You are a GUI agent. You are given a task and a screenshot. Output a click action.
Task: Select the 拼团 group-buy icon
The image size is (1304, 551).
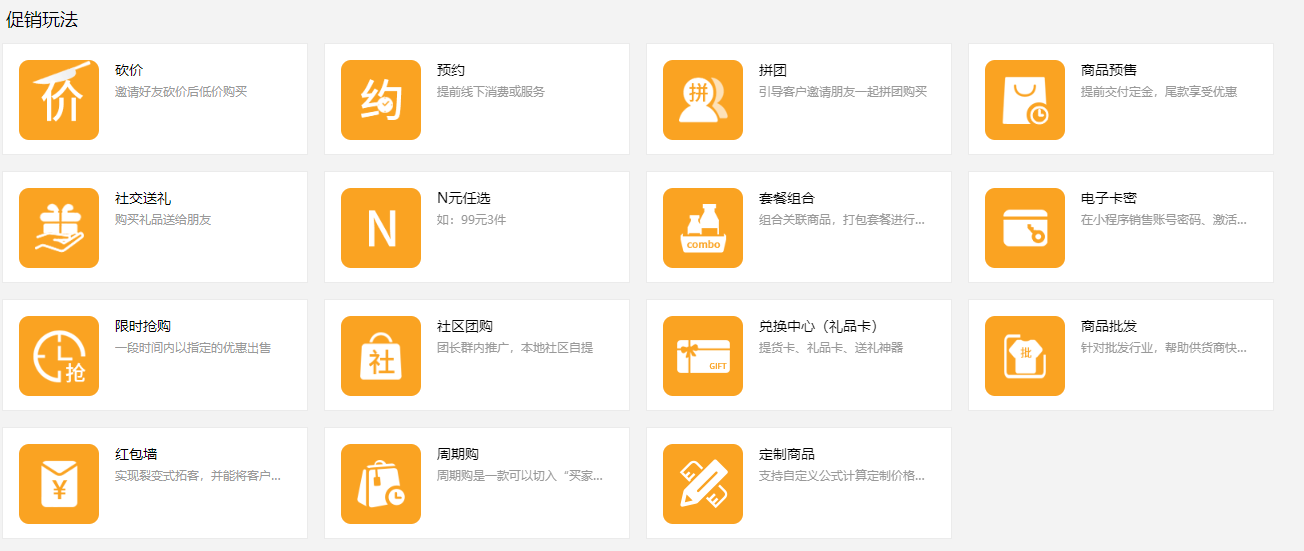[x=703, y=100]
